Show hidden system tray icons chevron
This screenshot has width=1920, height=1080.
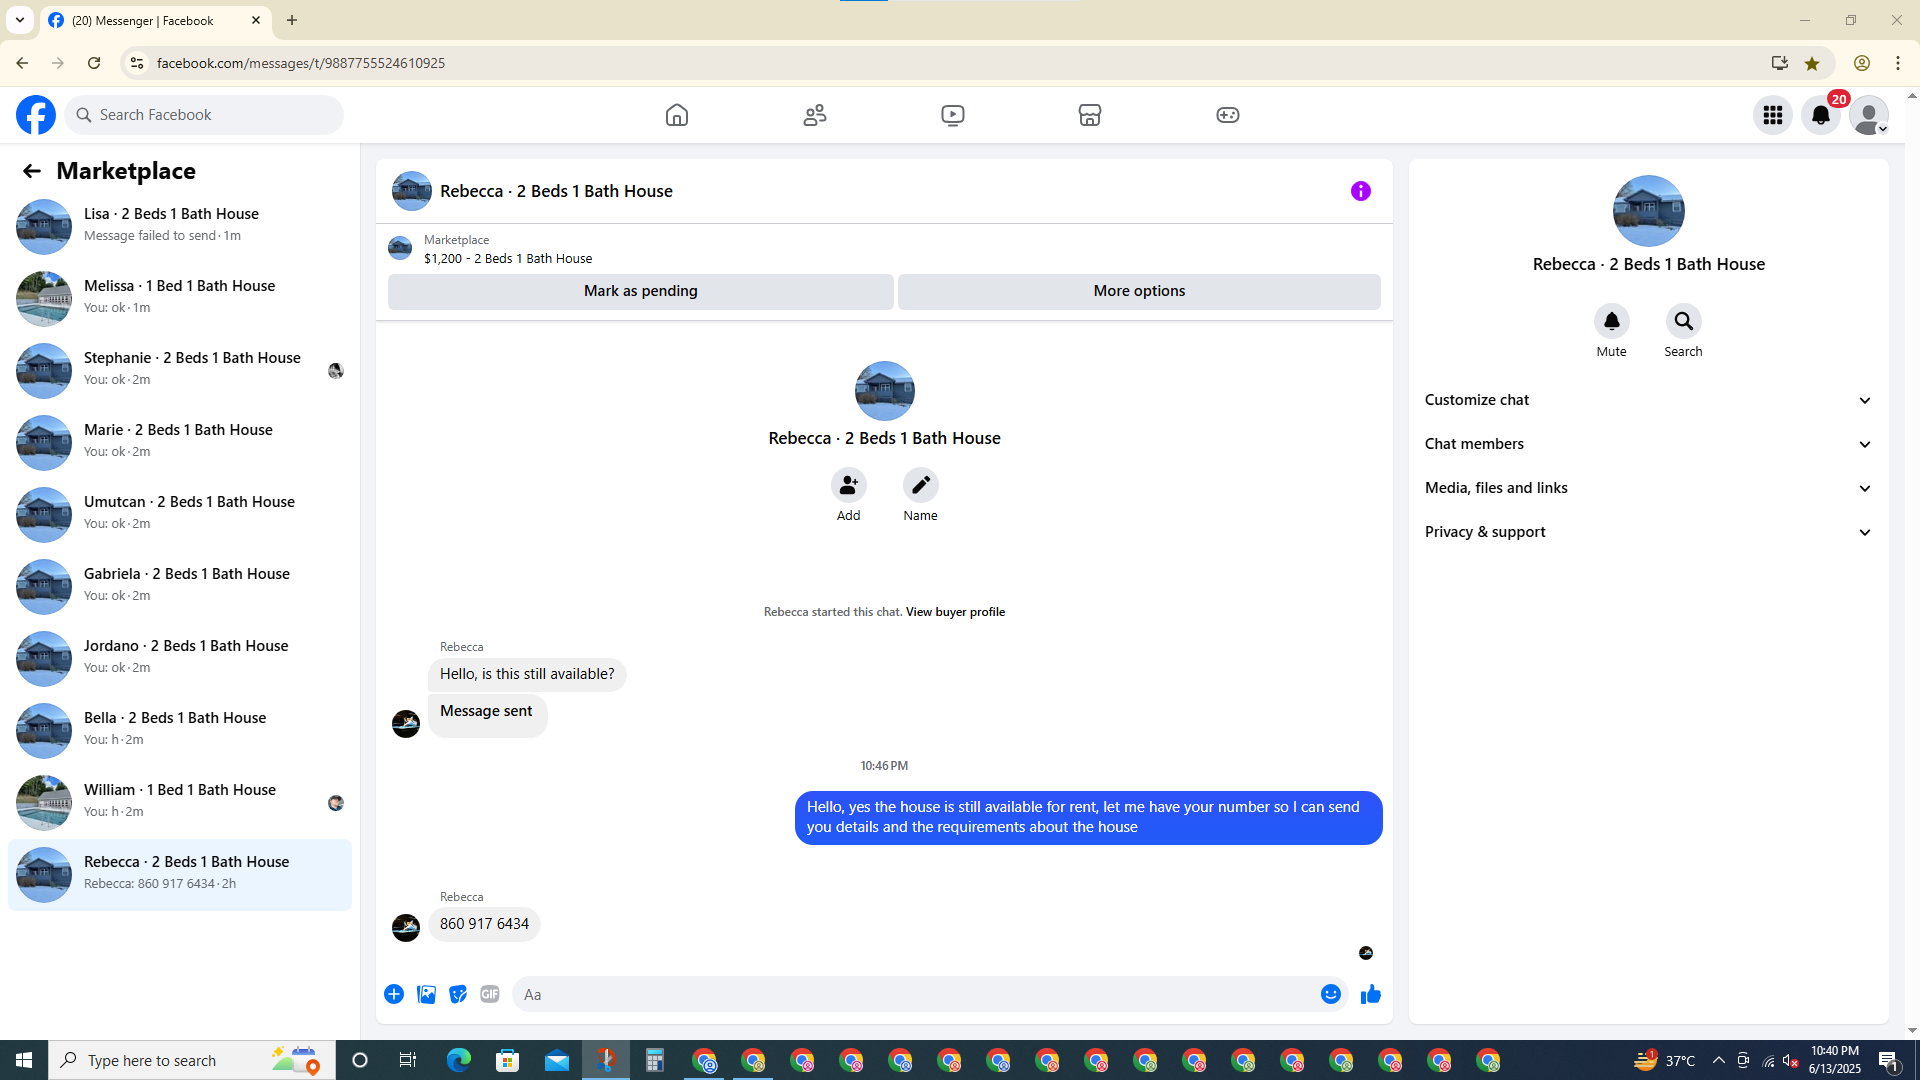tap(1718, 1060)
